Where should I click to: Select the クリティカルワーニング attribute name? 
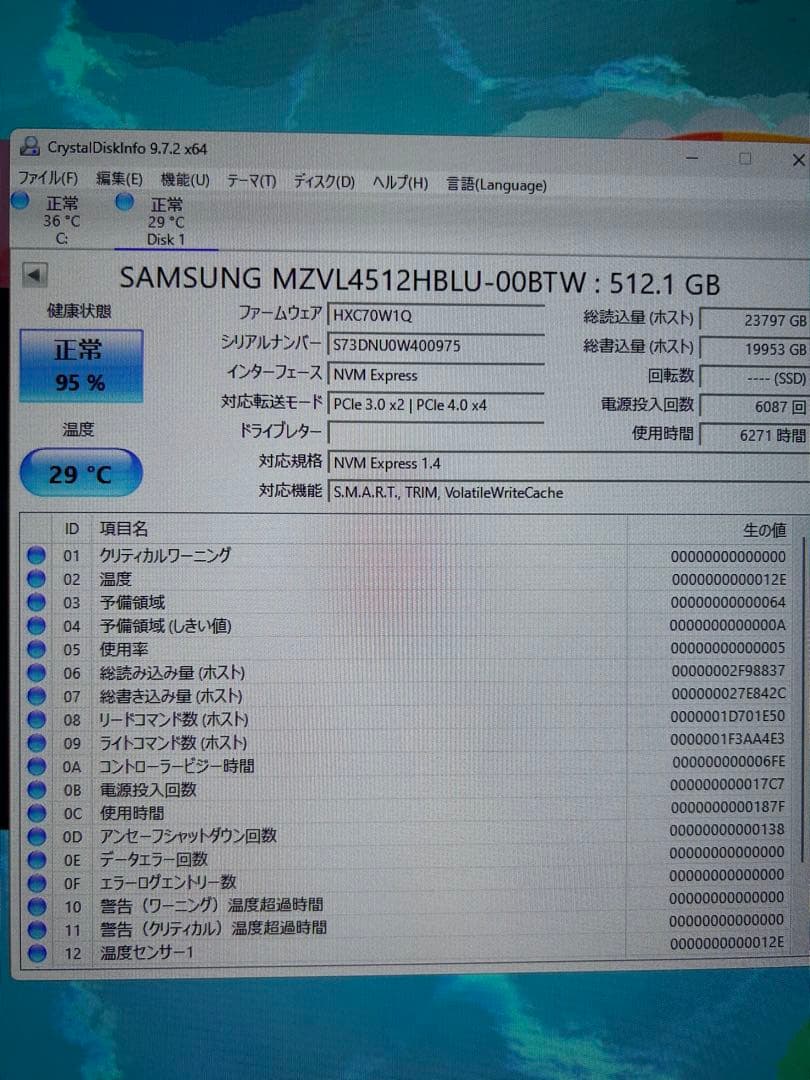165,555
